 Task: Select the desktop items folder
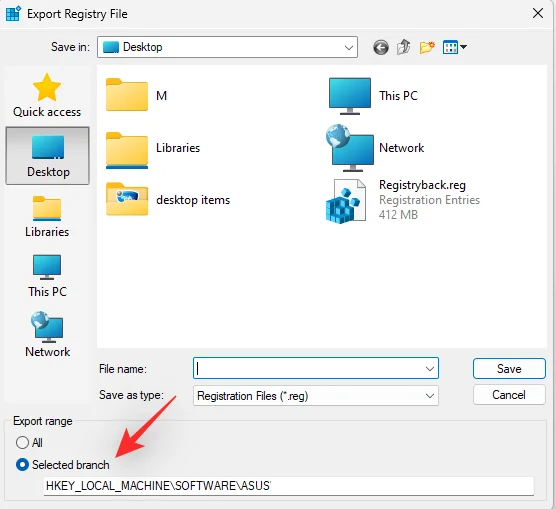tap(168, 199)
